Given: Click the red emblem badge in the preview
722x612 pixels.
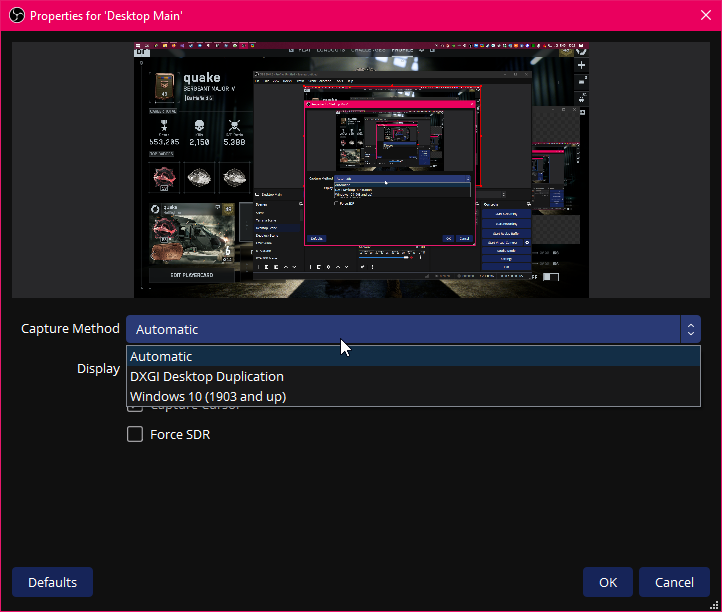Looking at the screenshot, I should click(164, 177).
